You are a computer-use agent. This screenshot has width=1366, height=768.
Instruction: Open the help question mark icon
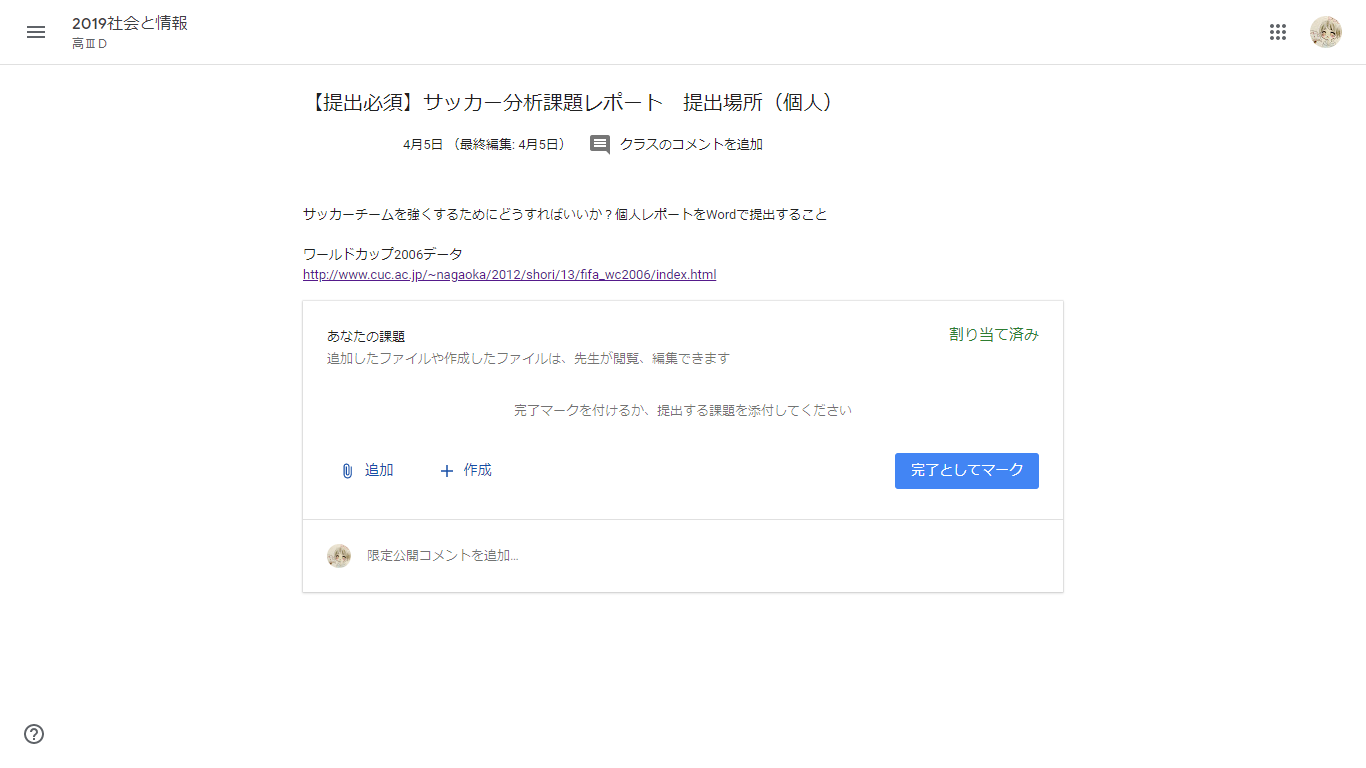click(34, 734)
